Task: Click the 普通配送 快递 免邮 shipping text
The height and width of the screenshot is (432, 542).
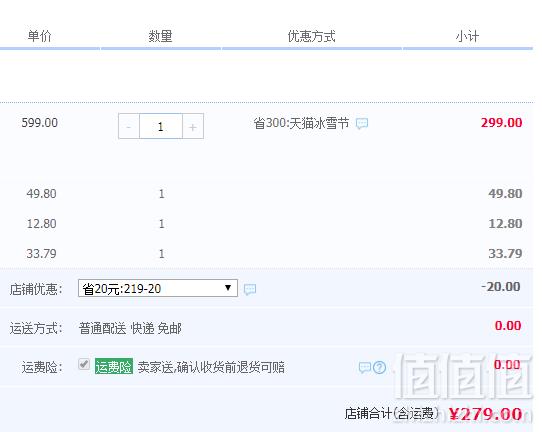Action: tap(130, 328)
